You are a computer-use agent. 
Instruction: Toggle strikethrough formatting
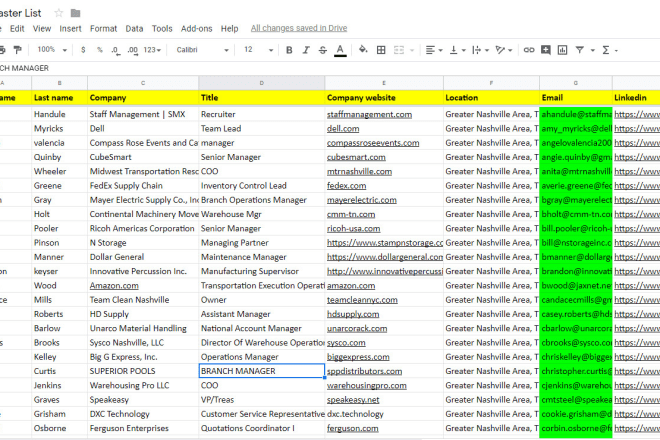pos(323,50)
